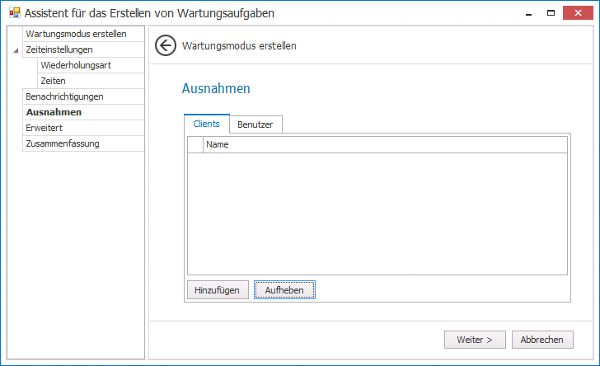Screen dimensions: 600x366
Task: Jump to the Zusammenfassung step
Action: (83, 144)
